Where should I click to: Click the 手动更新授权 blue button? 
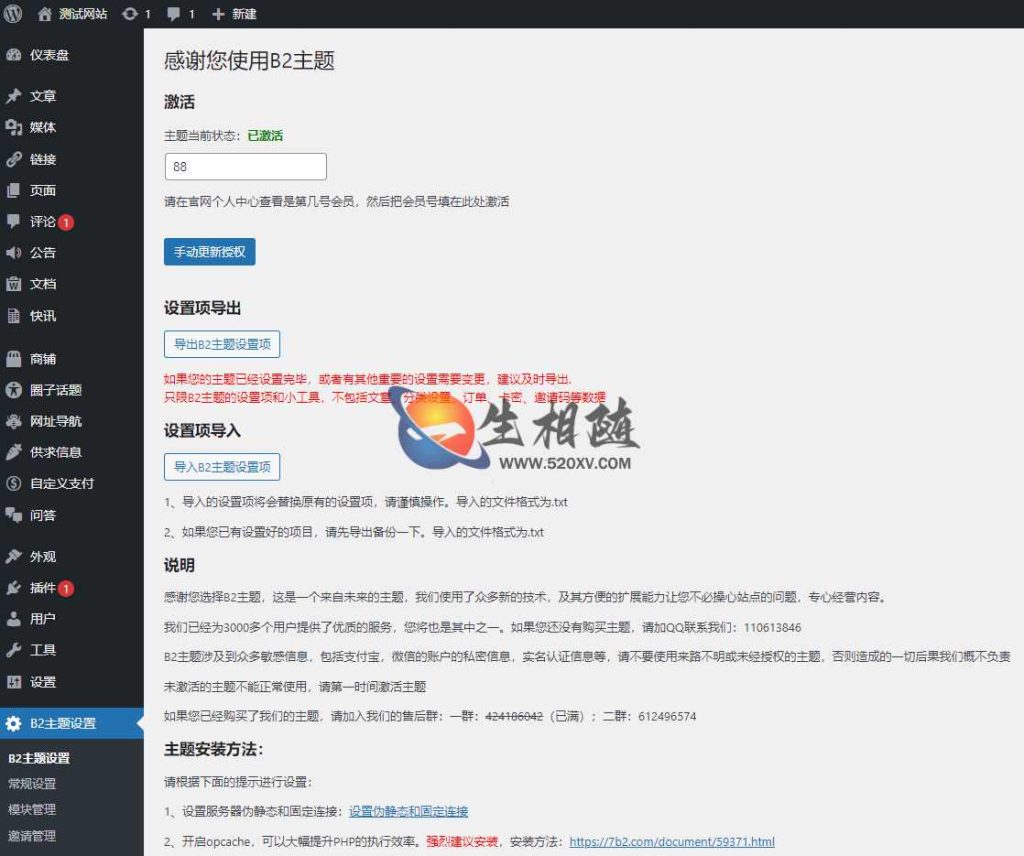point(209,253)
